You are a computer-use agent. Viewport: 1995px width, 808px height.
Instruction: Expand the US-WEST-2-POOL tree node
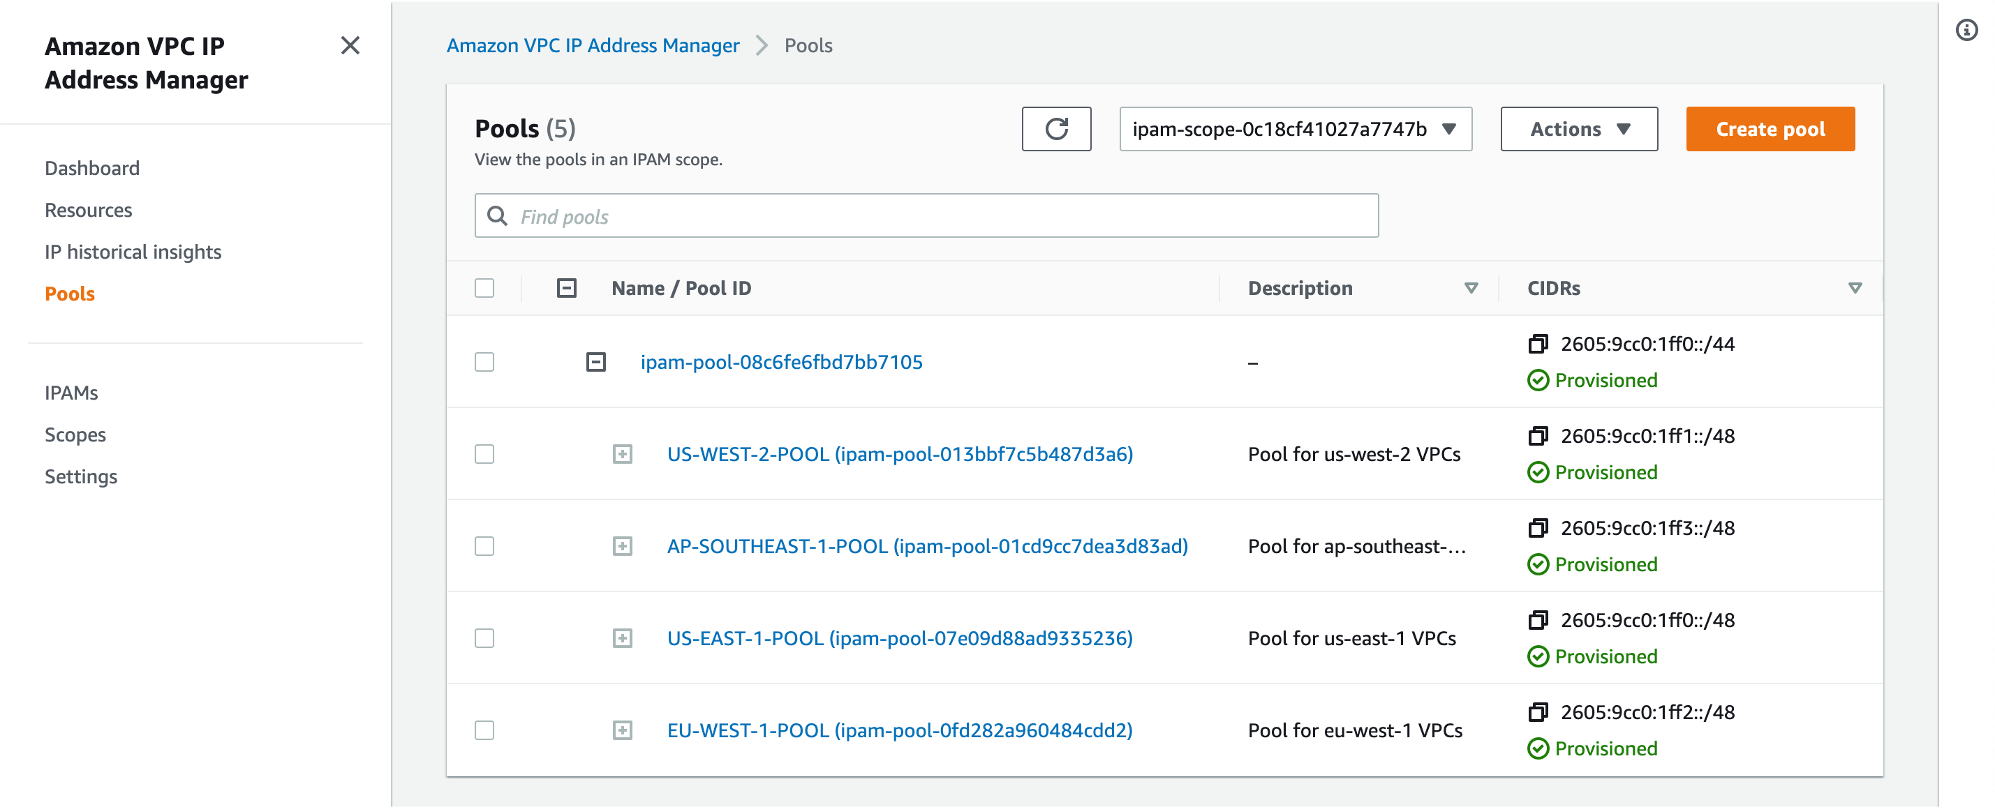coord(623,454)
